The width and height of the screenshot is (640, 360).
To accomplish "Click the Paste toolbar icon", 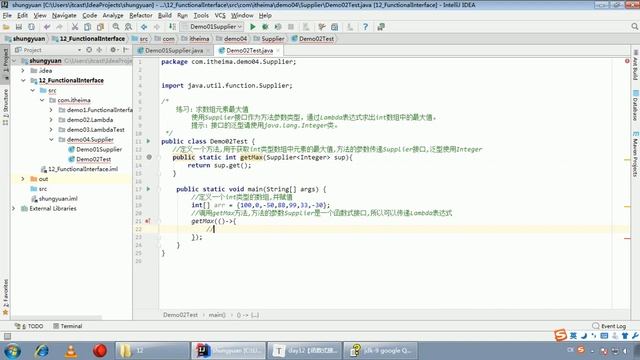I will tap(100, 27).
